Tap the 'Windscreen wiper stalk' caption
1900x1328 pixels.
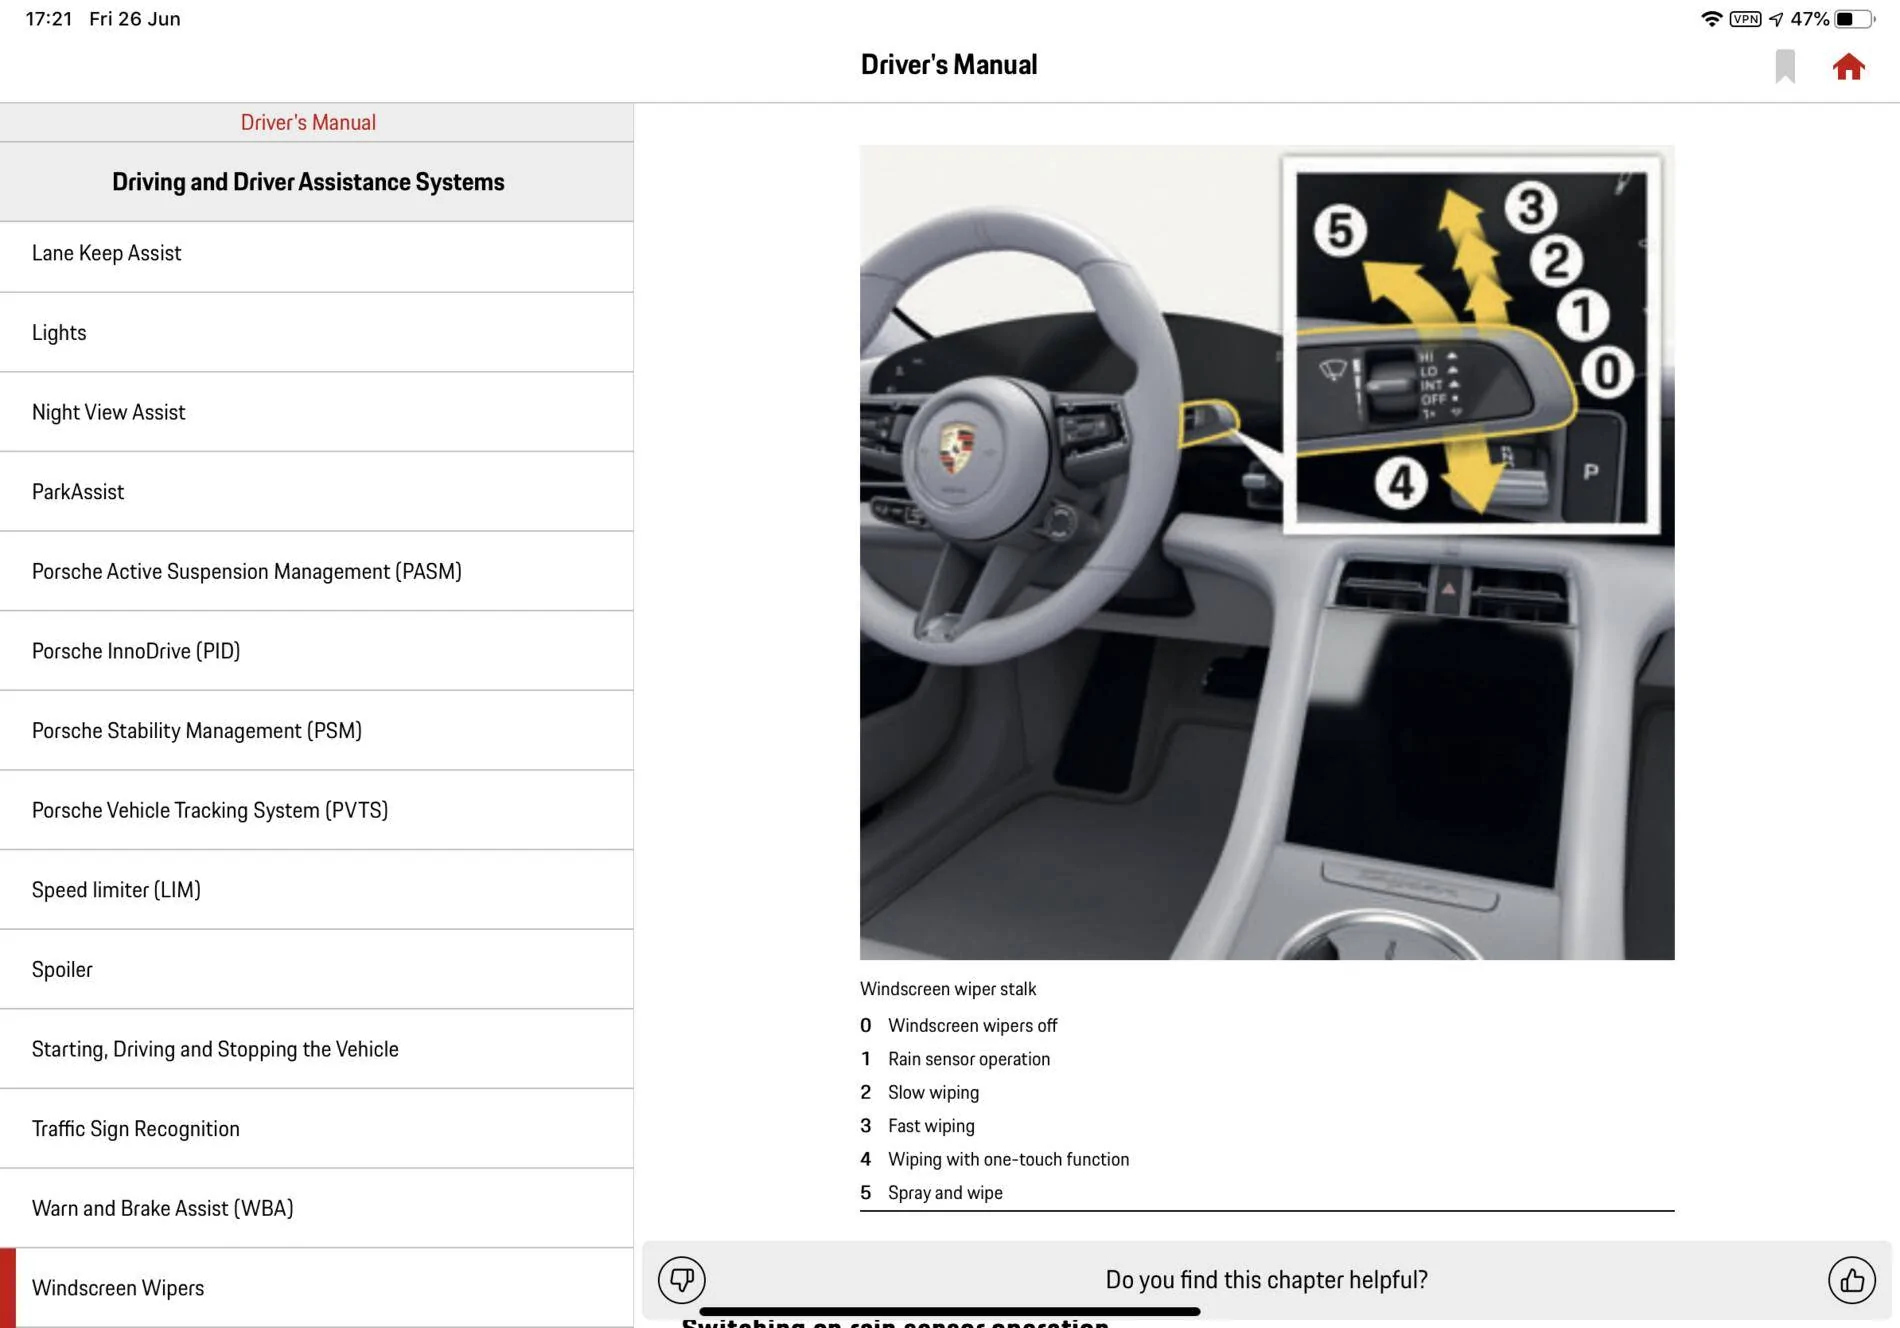point(948,989)
